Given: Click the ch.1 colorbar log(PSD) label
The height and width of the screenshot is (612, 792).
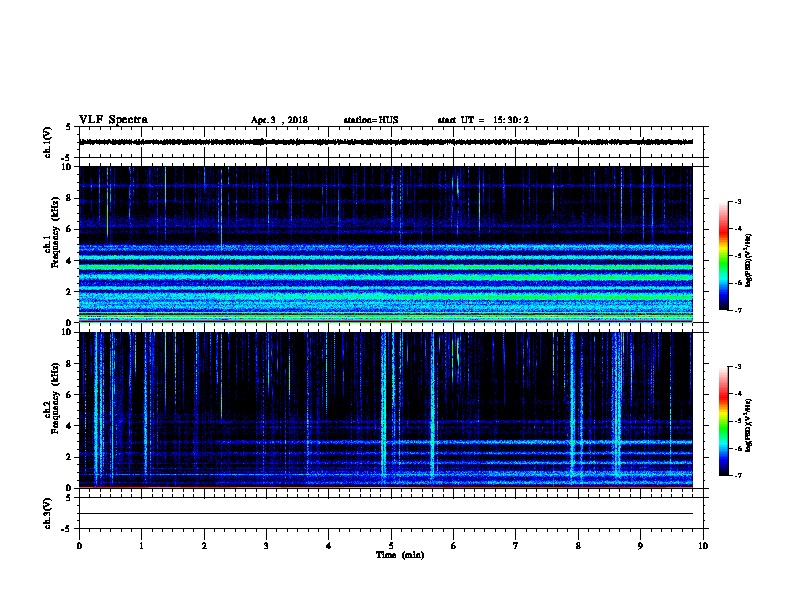Looking at the screenshot, I should click(x=748, y=260).
